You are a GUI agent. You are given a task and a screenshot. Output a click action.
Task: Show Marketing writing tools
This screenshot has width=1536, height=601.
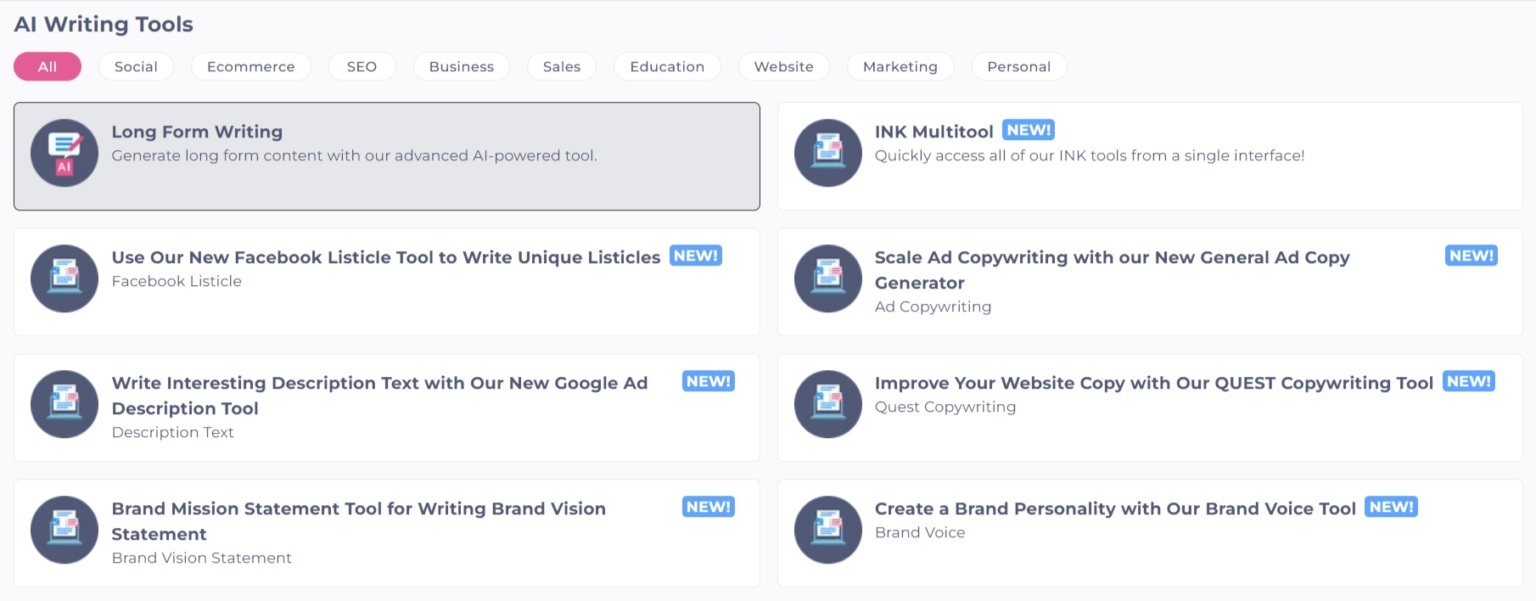coord(900,67)
